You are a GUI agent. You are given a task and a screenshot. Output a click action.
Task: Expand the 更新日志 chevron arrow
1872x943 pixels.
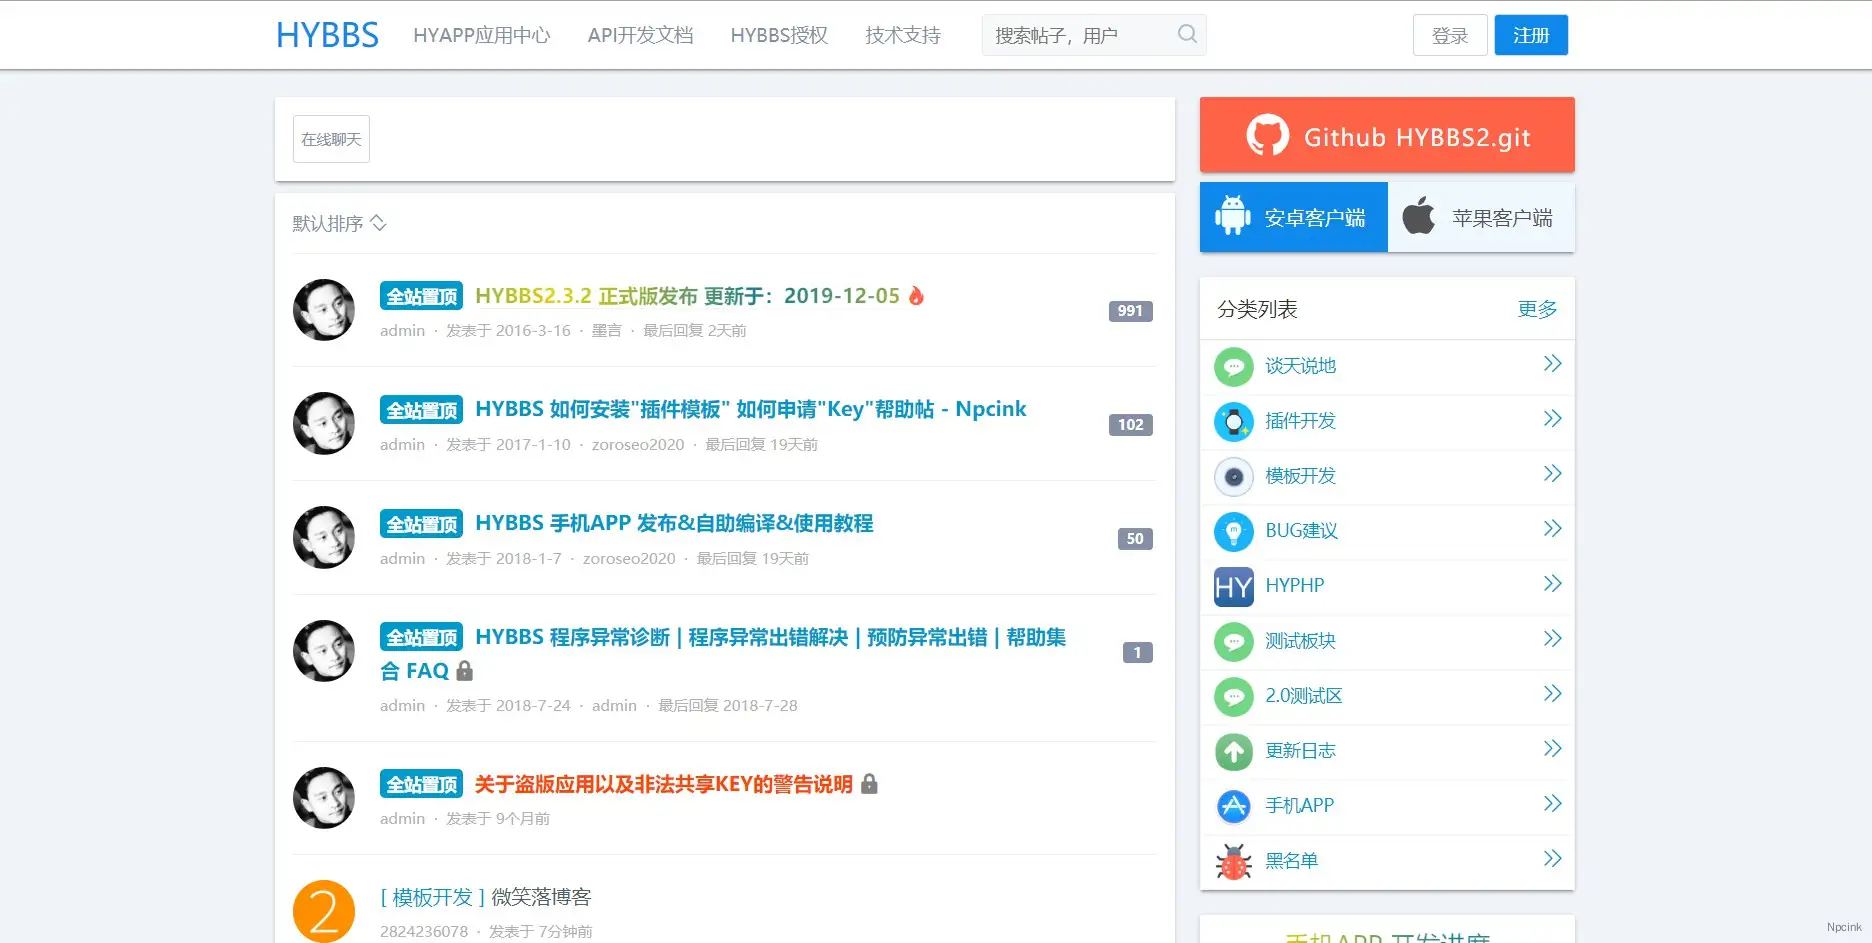pos(1552,749)
